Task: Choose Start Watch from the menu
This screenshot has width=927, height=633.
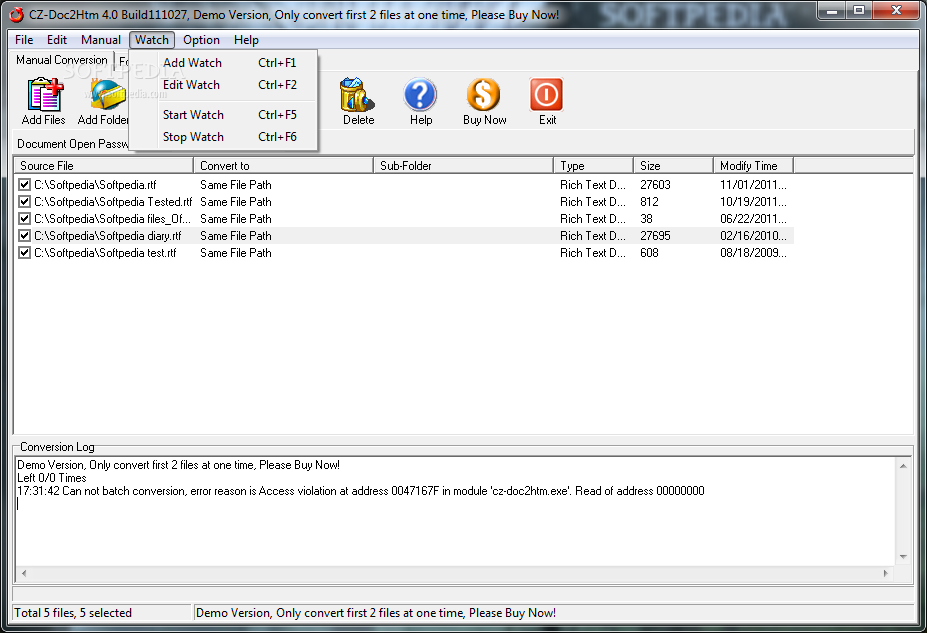Action: (x=223, y=115)
